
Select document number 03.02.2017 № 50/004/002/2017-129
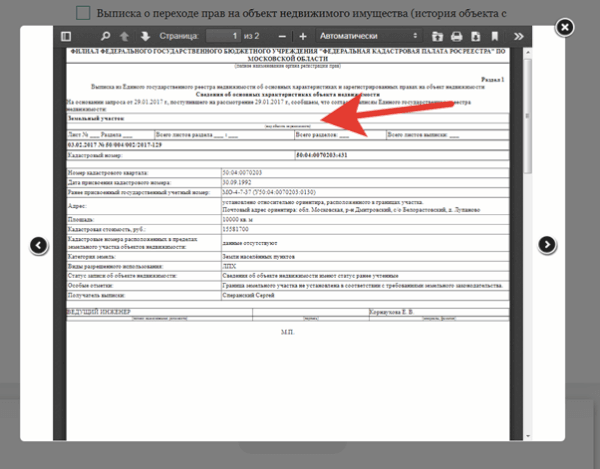click(x=115, y=145)
